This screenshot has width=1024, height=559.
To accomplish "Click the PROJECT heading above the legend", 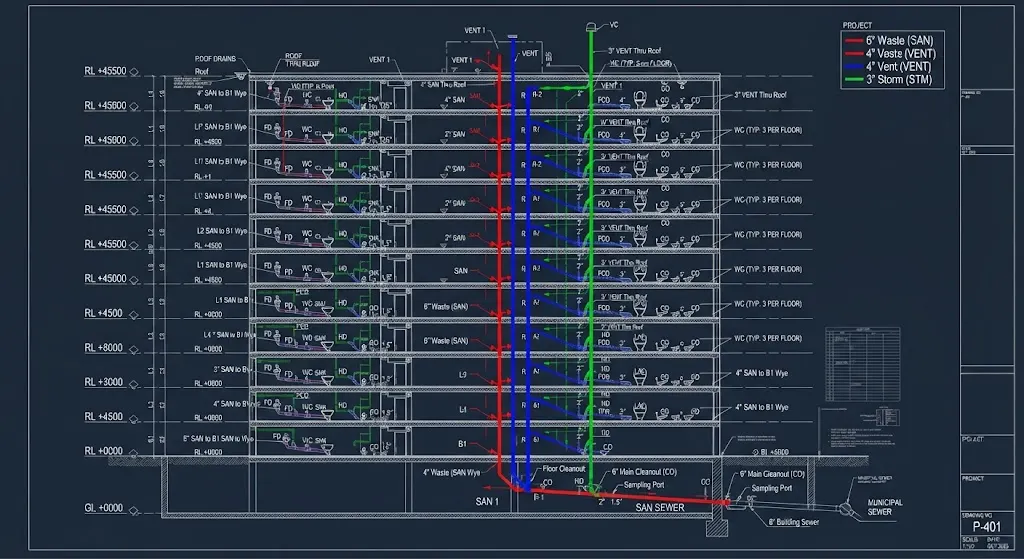I will tap(857, 25).
